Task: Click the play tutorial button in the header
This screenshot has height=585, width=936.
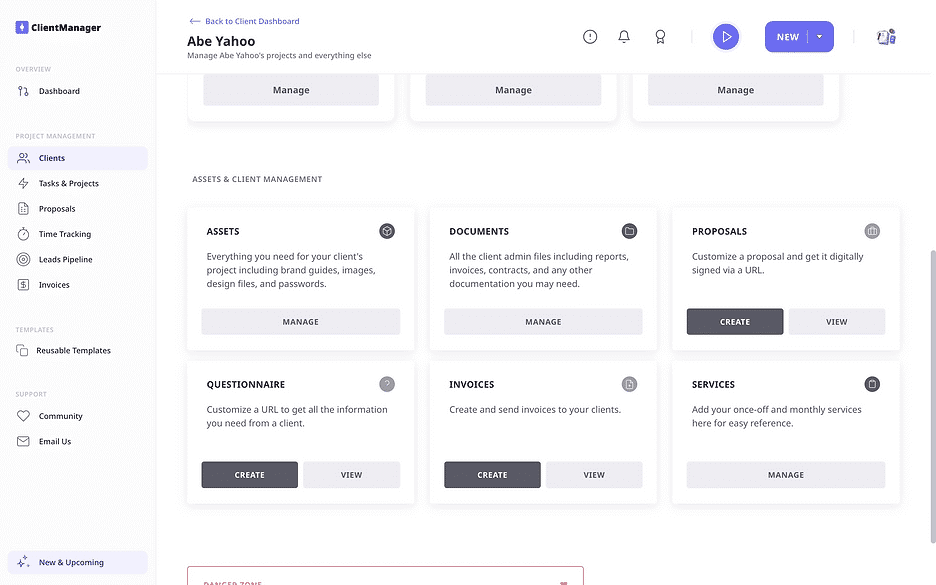Action: (725, 36)
